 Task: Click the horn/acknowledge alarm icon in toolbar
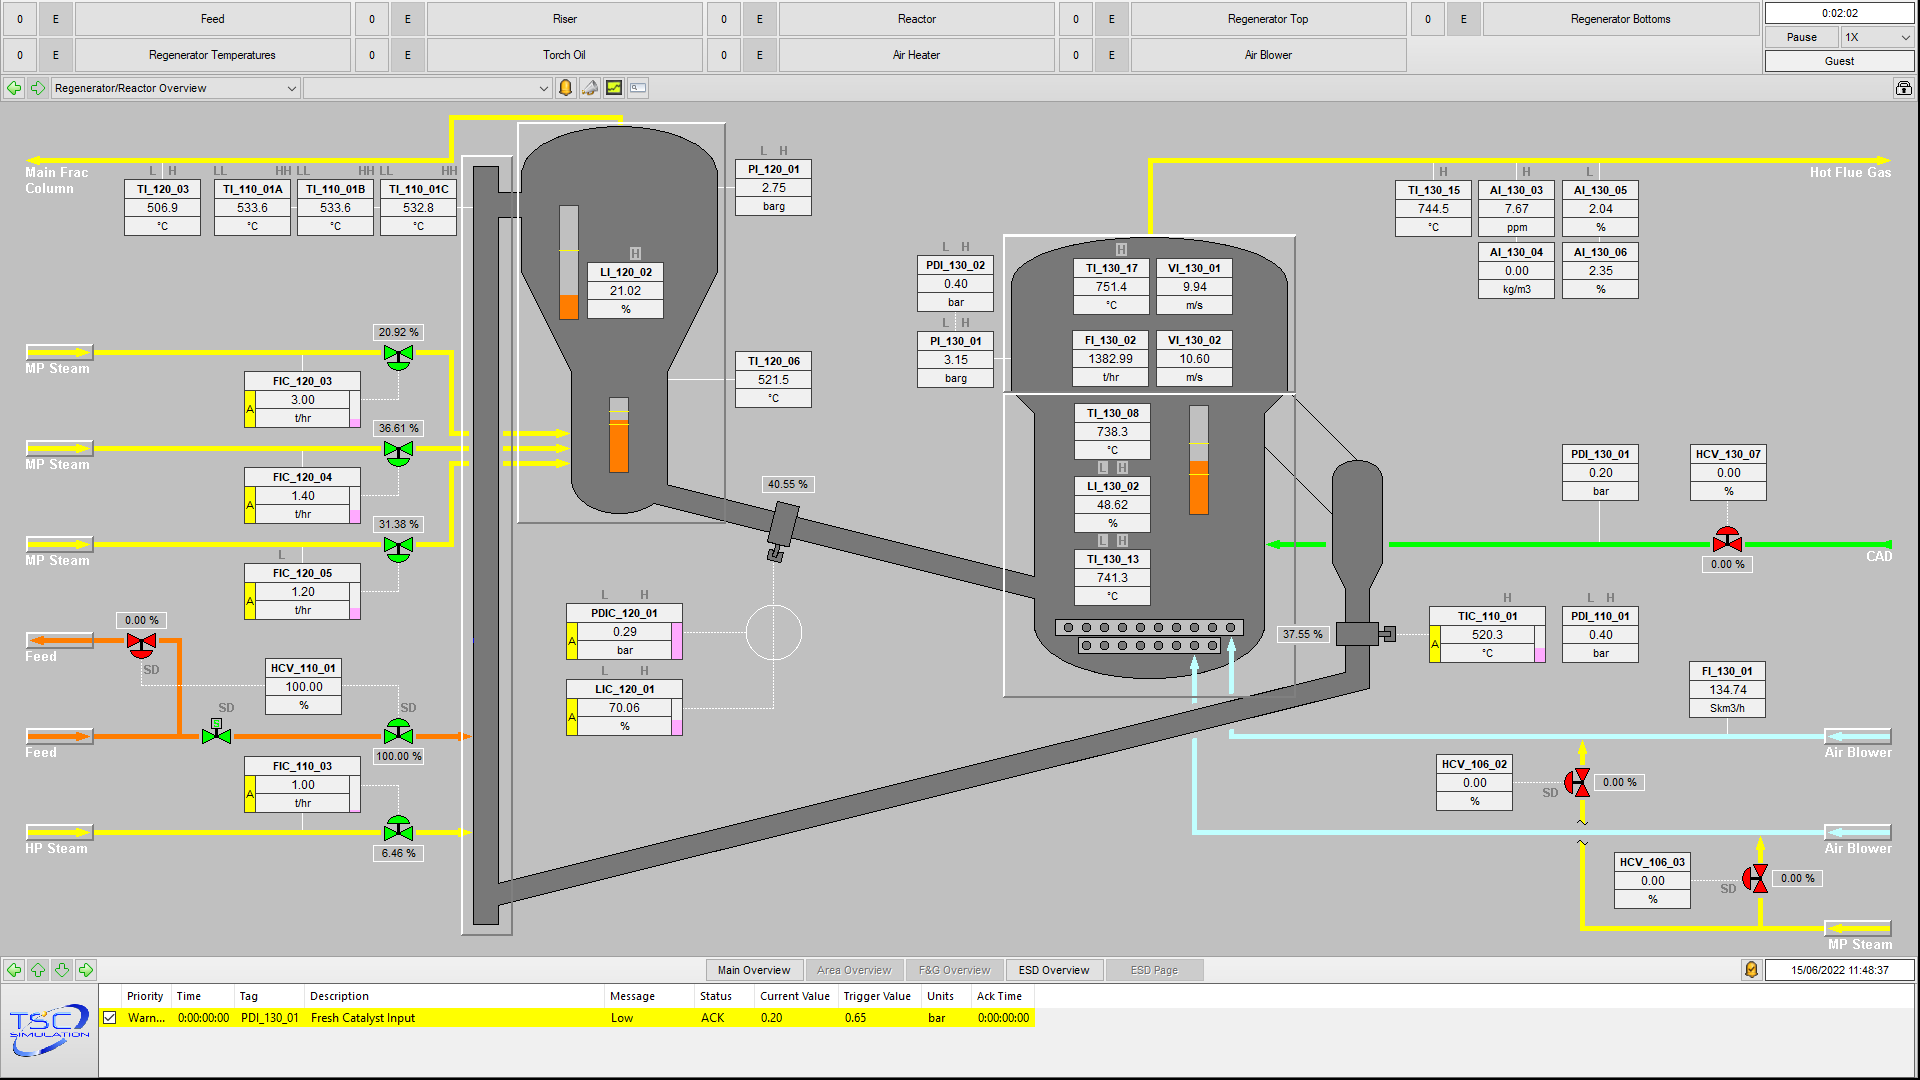point(590,88)
